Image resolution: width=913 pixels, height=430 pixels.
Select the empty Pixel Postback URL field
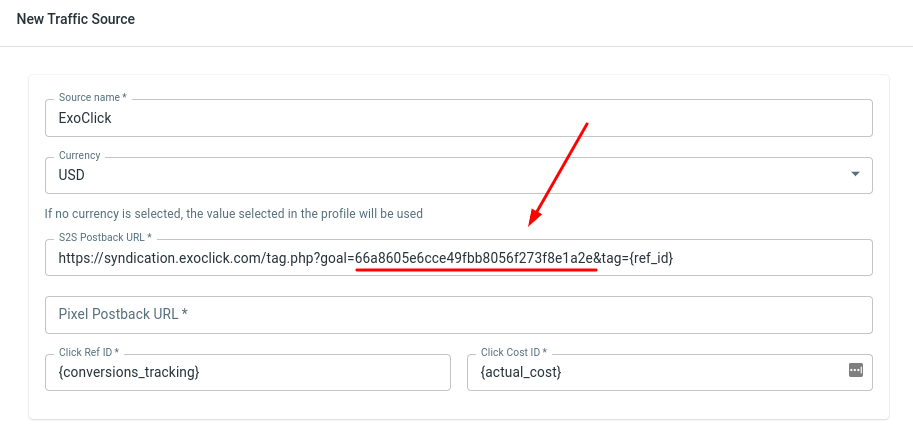pyautogui.click(x=458, y=314)
